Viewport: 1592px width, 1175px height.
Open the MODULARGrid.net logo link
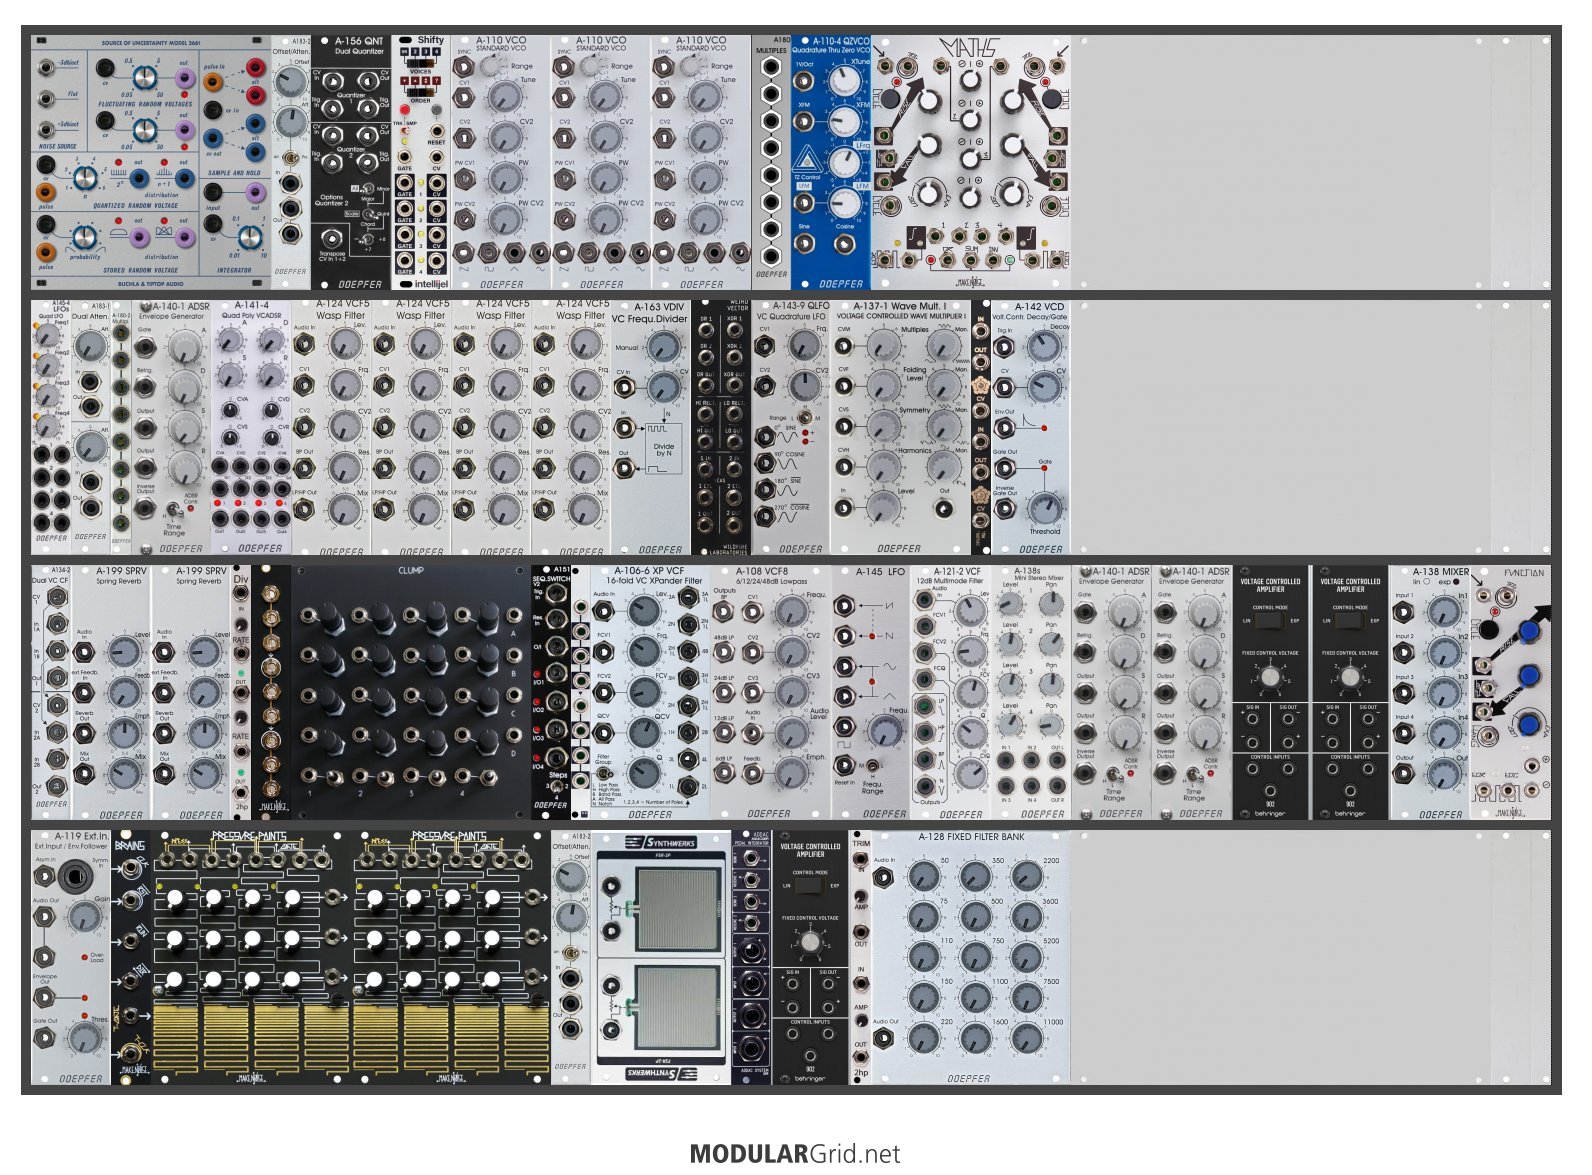click(795, 1154)
